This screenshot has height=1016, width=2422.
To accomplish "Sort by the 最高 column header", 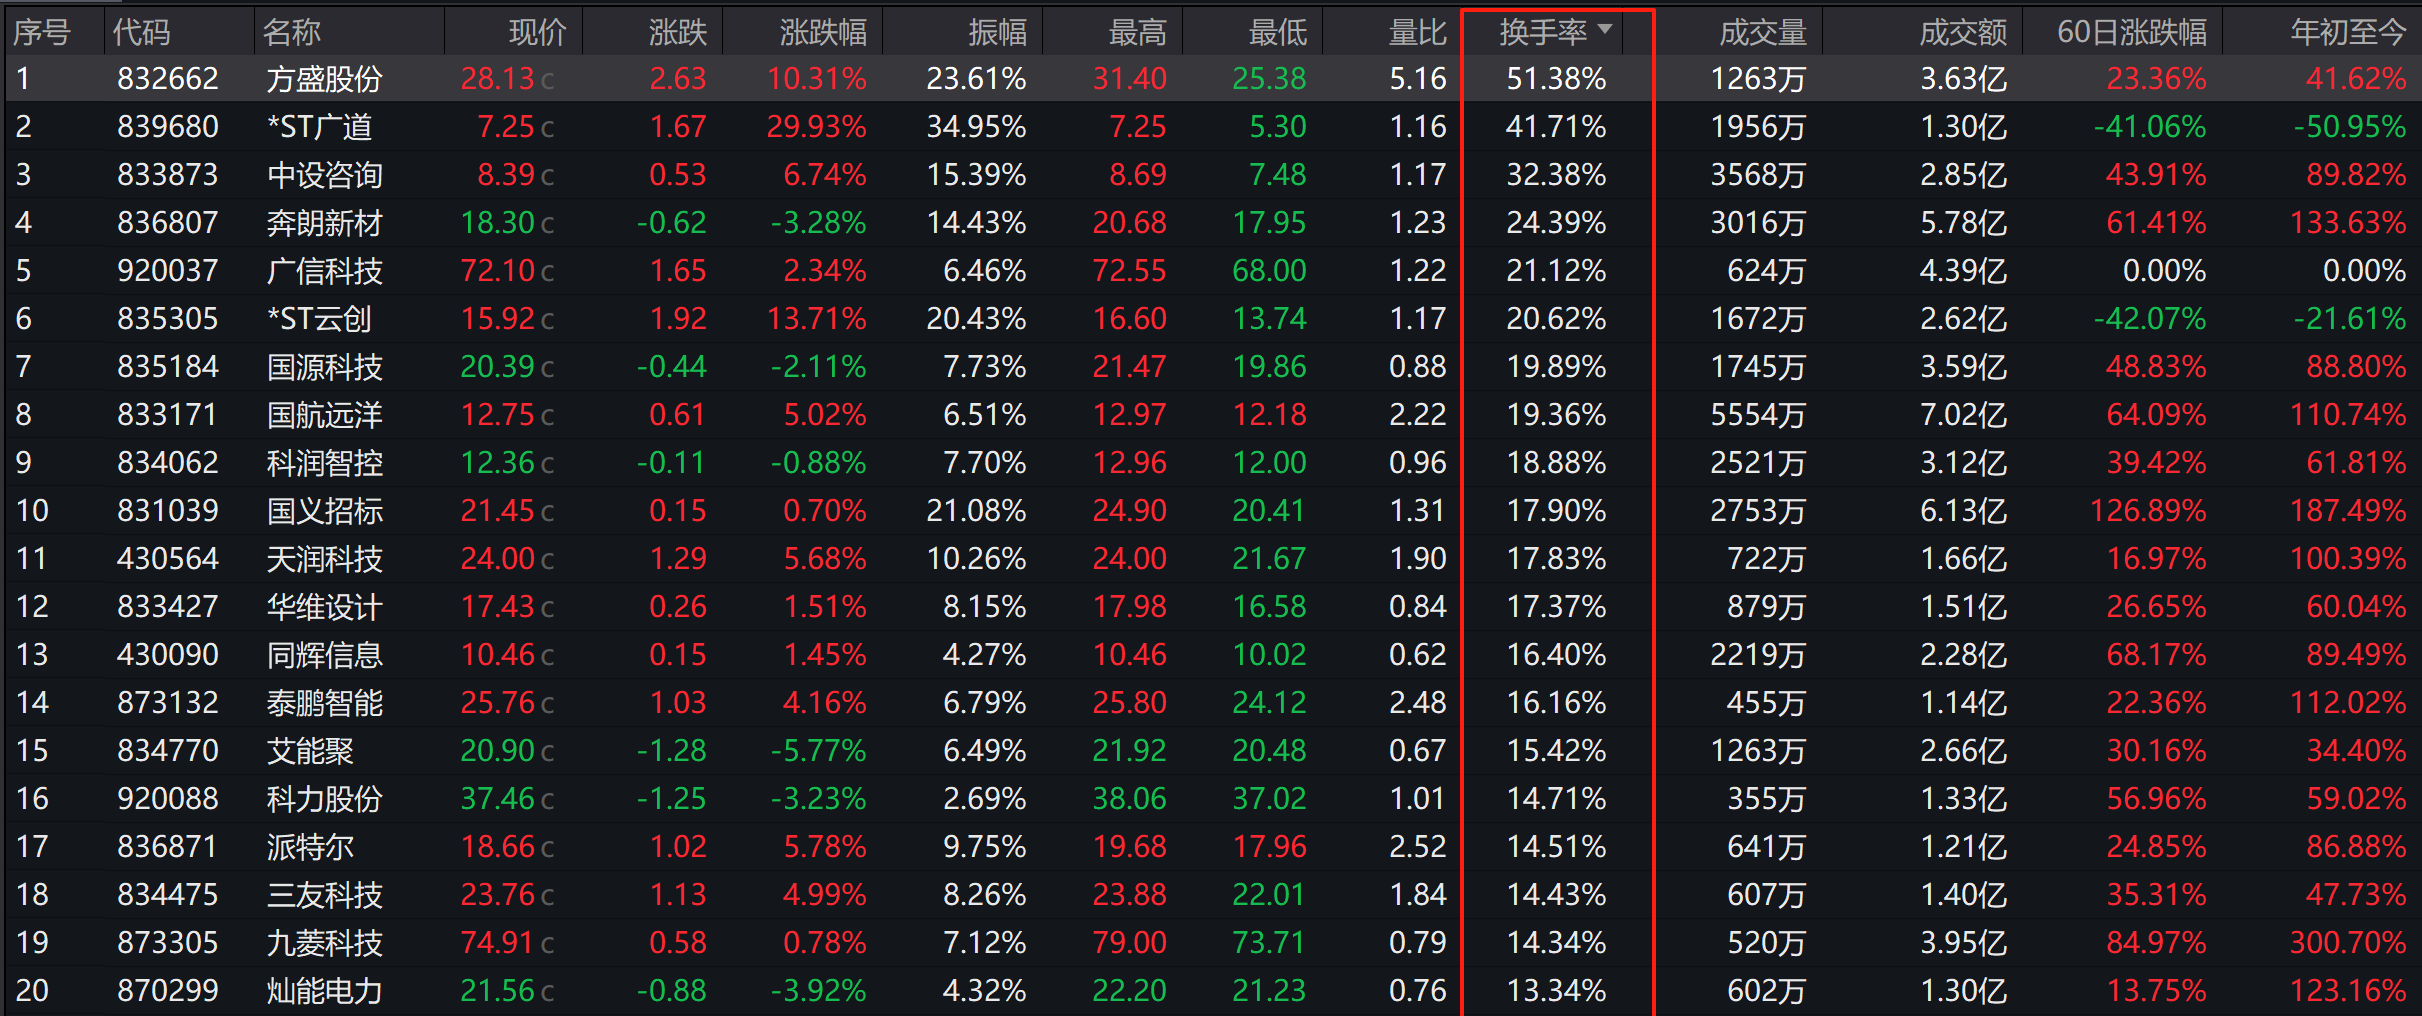I will 1137,32.
